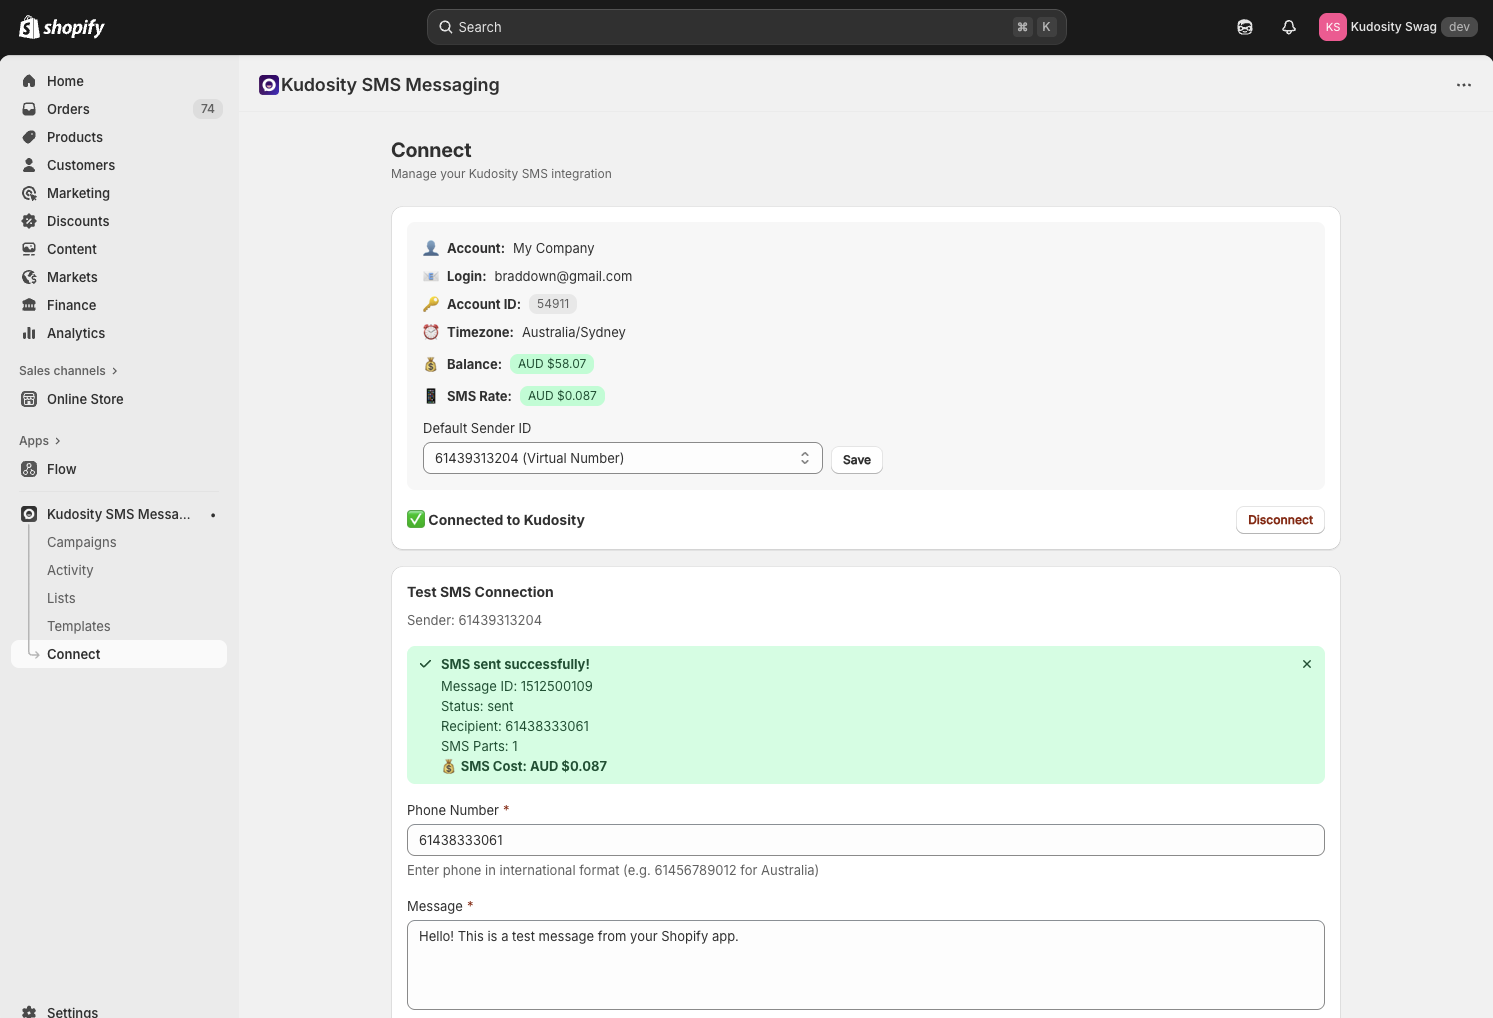
Task: Click the Content icon in sidebar
Action: [29, 249]
